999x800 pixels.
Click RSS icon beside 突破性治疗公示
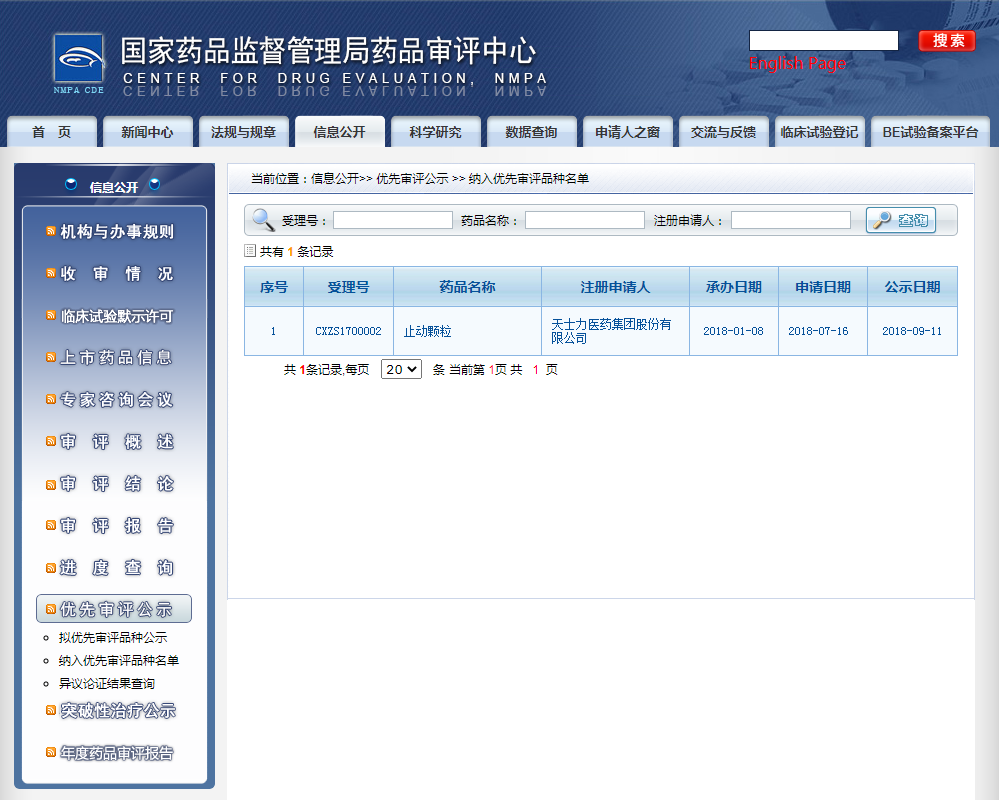[51, 711]
